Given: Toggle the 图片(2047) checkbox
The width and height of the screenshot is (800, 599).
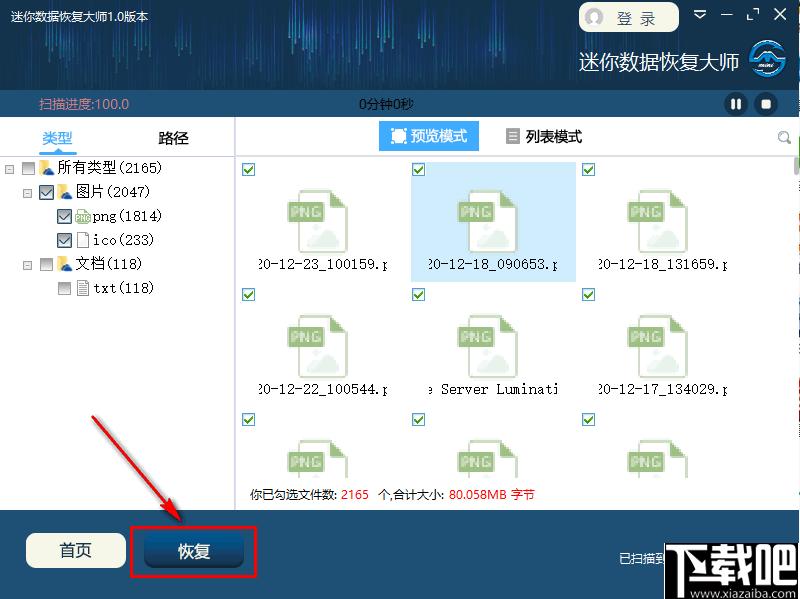Looking at the screenshot, I should pos(46,192).
